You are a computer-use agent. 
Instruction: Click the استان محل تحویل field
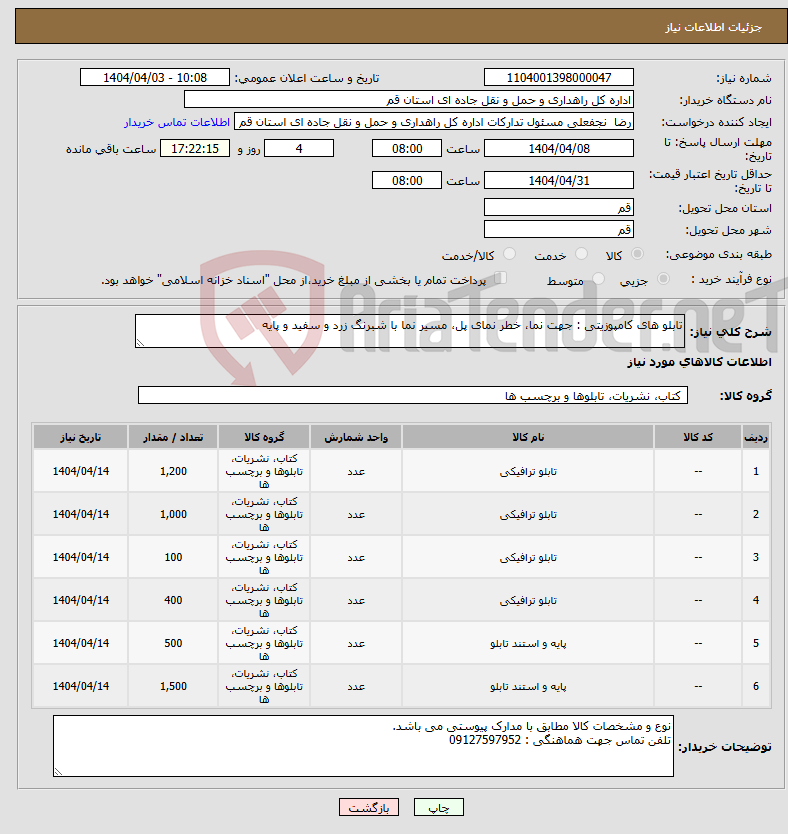(559, 207)
